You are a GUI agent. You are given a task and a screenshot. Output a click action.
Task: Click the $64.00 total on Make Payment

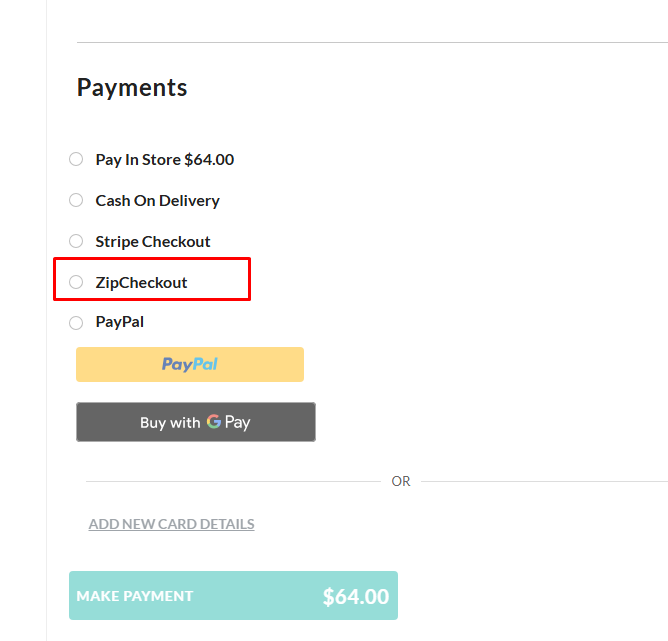[x=355, y=597]
